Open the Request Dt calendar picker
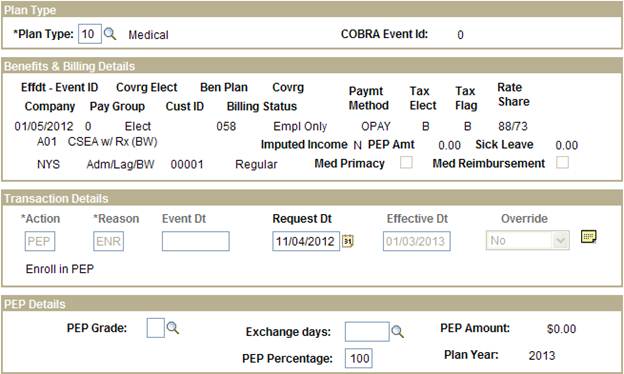The height and width of the screenshot is (374, 624). (348, 241)
